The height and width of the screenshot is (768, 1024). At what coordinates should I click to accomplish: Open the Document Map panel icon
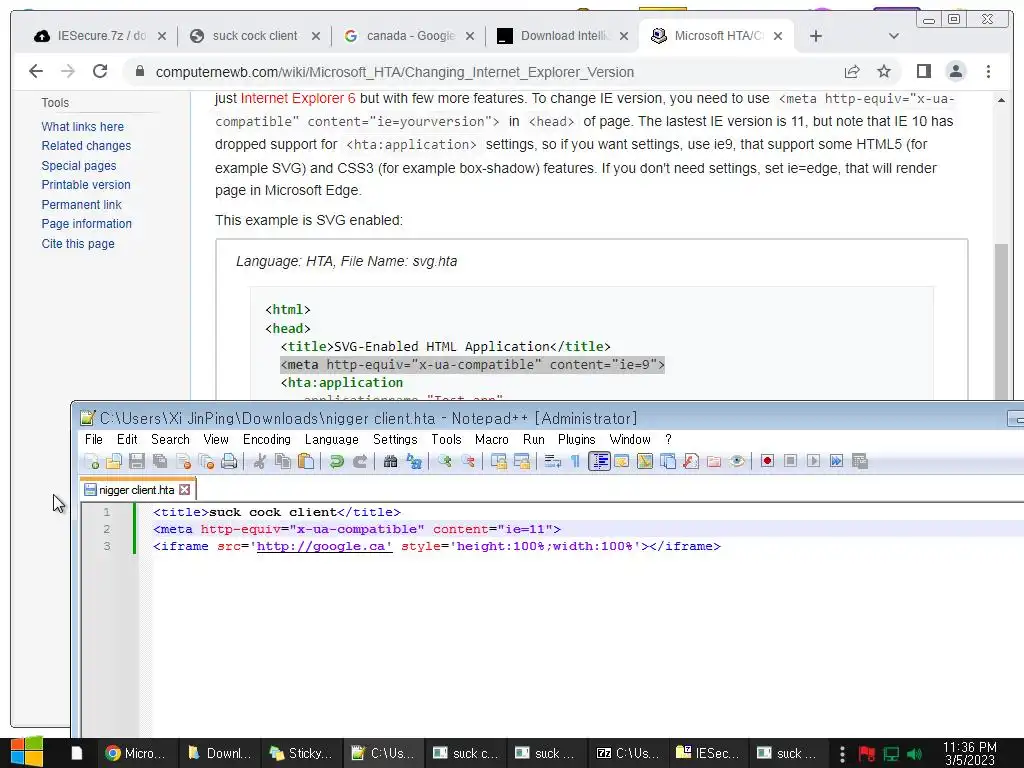(x=645, y=462)
